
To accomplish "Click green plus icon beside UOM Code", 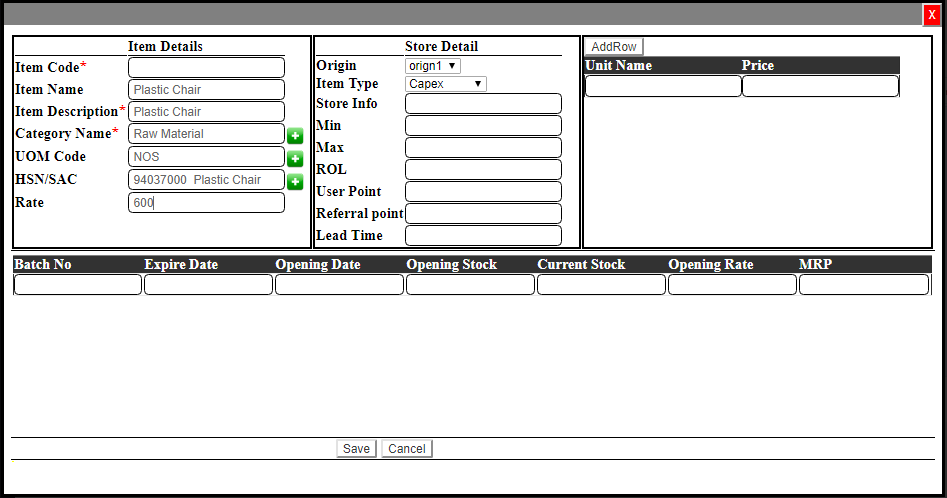I will coord(295,158).
